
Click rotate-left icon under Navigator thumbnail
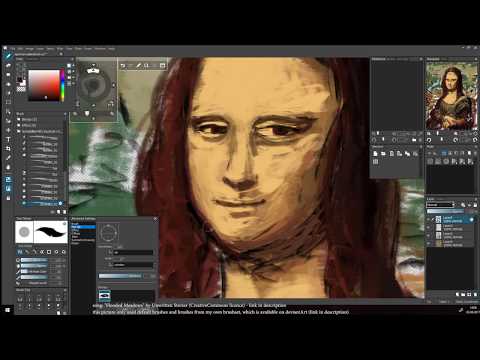(429, 140)
